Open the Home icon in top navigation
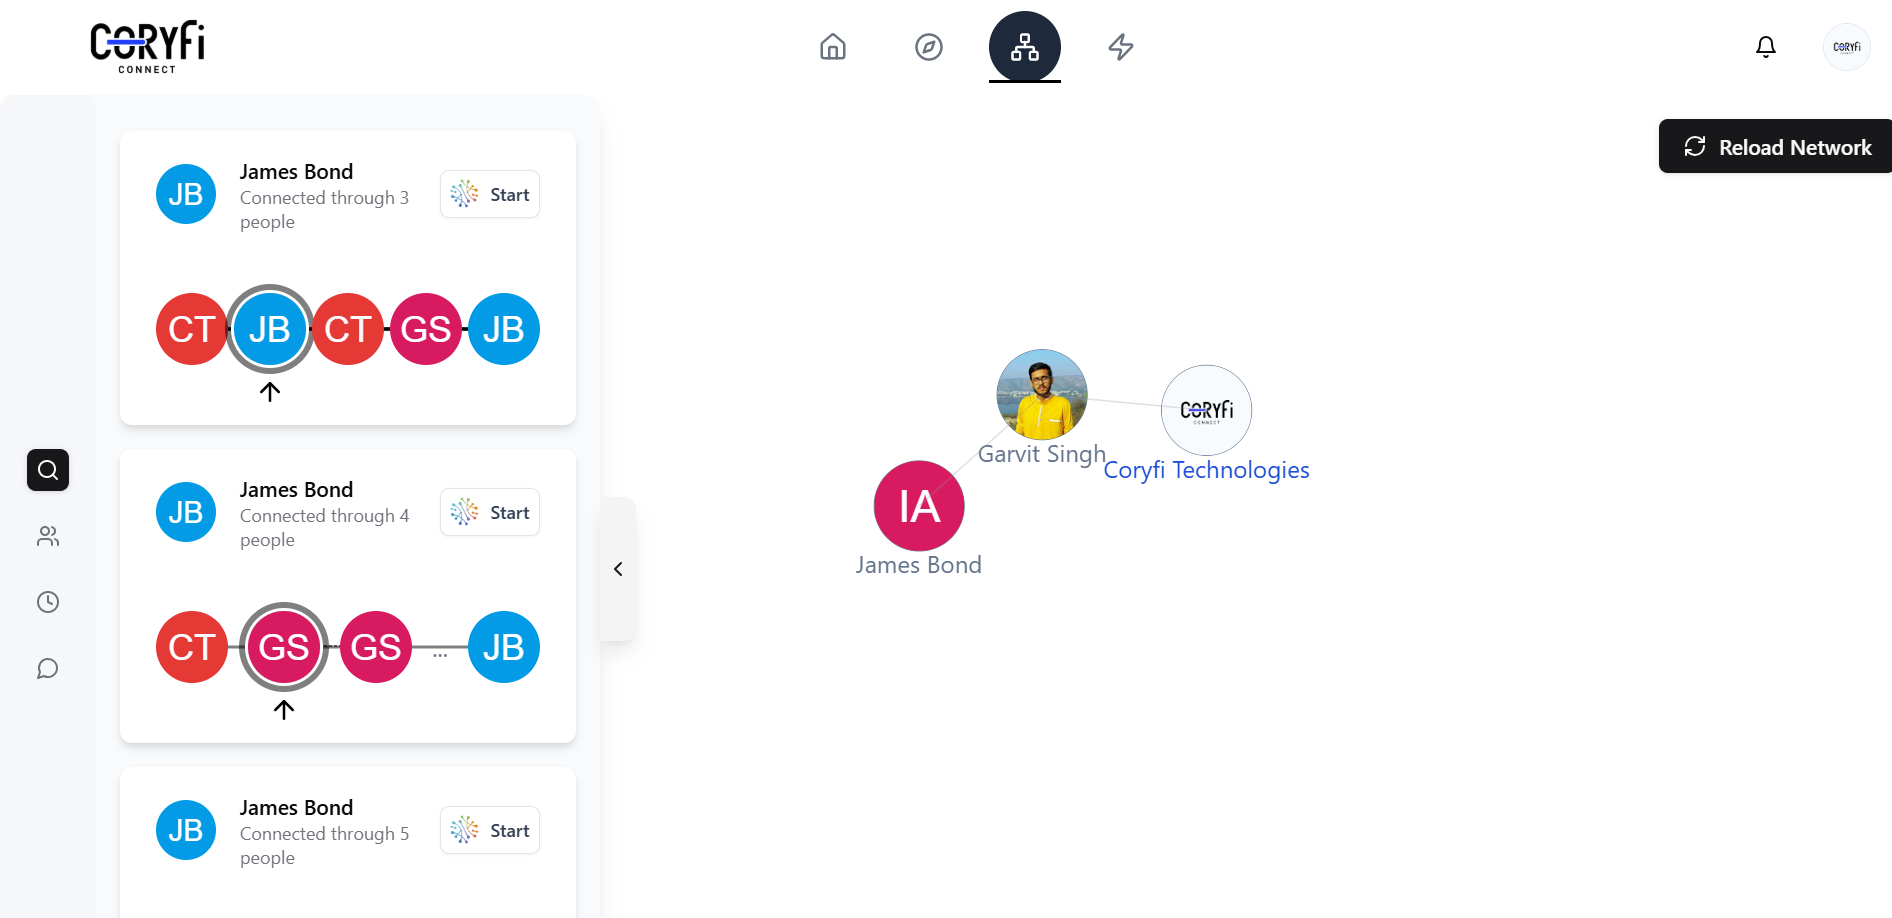Viewport: 1892px width, 918px height. 833,47
